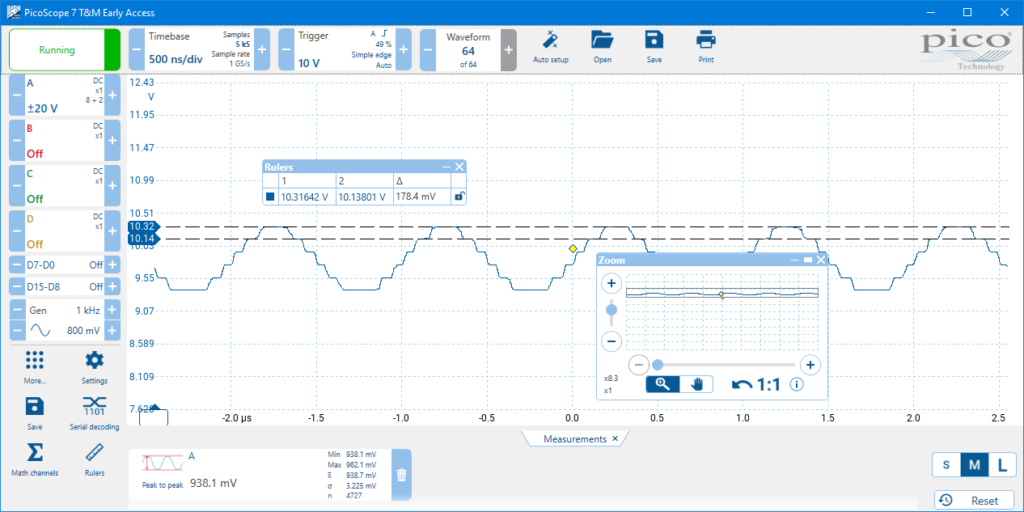Decrease channel A range with minus
Screen dimensions: 1024x512
click(16, 95)
